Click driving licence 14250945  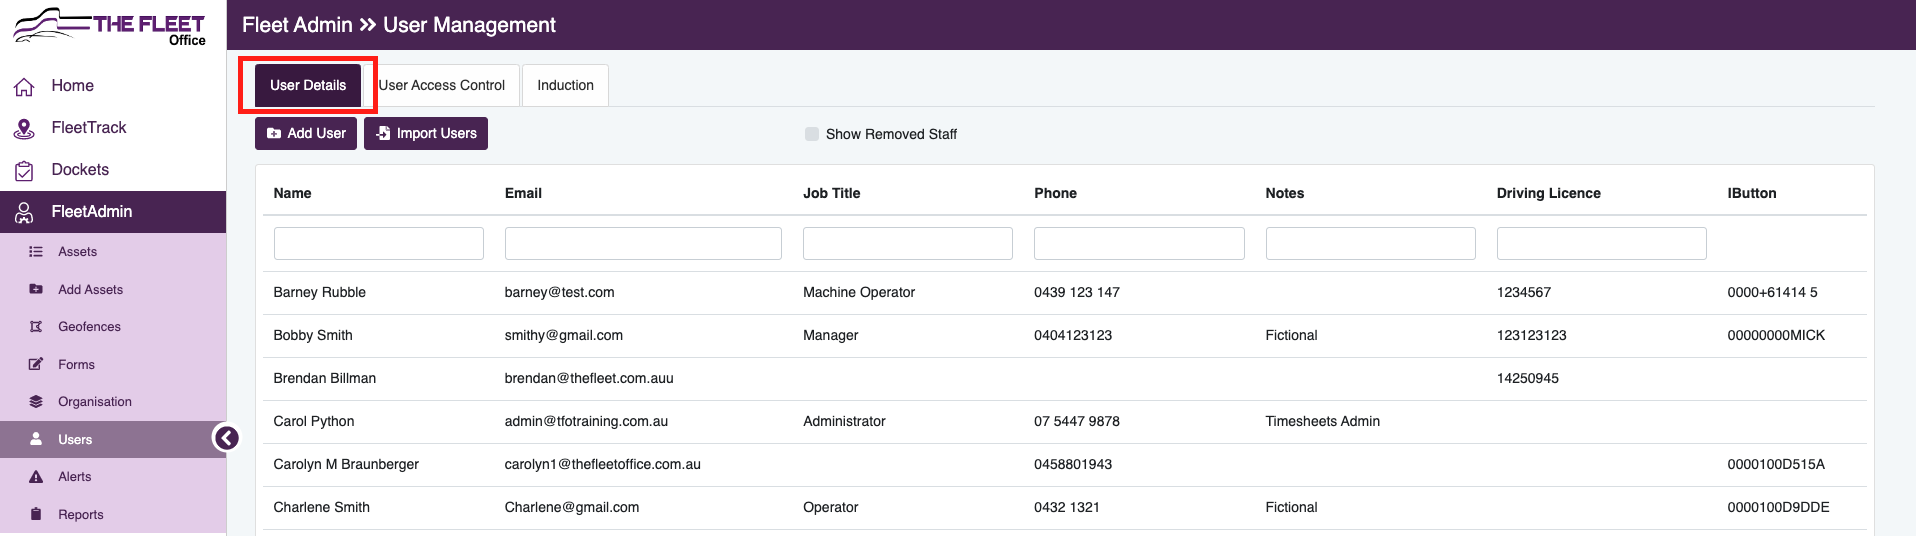[1527, 378]
